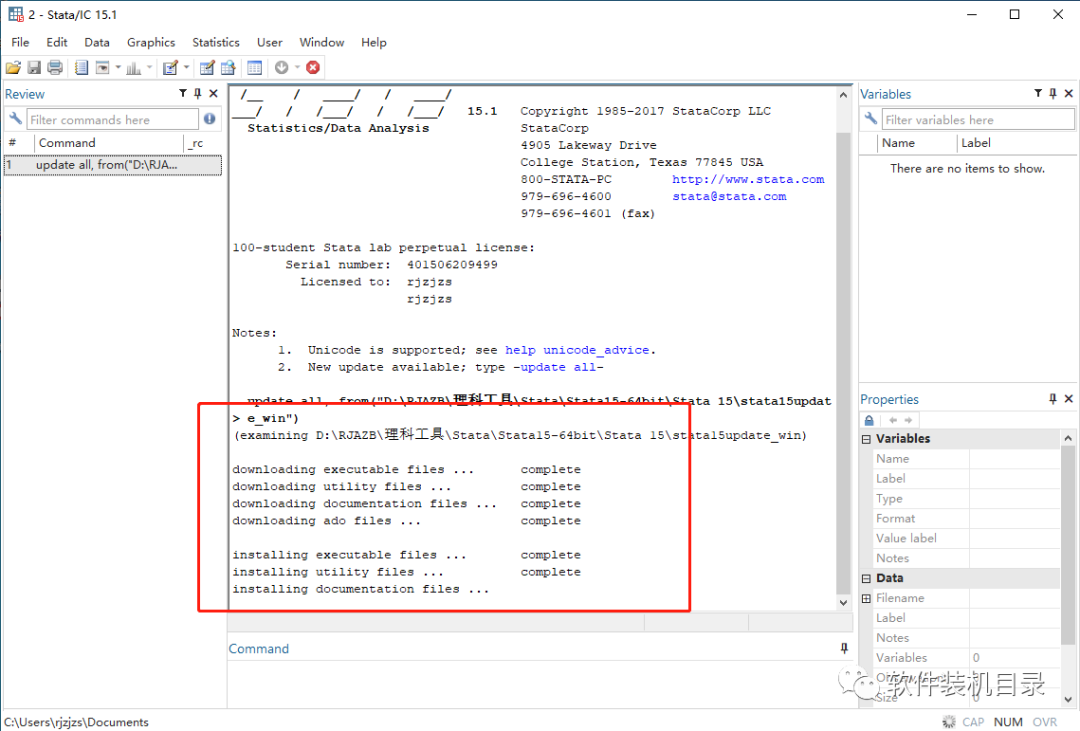Open dropdown arrow next to Viewer icon
The width and height of the screenshot is (1080, 731).
[118, 68]
